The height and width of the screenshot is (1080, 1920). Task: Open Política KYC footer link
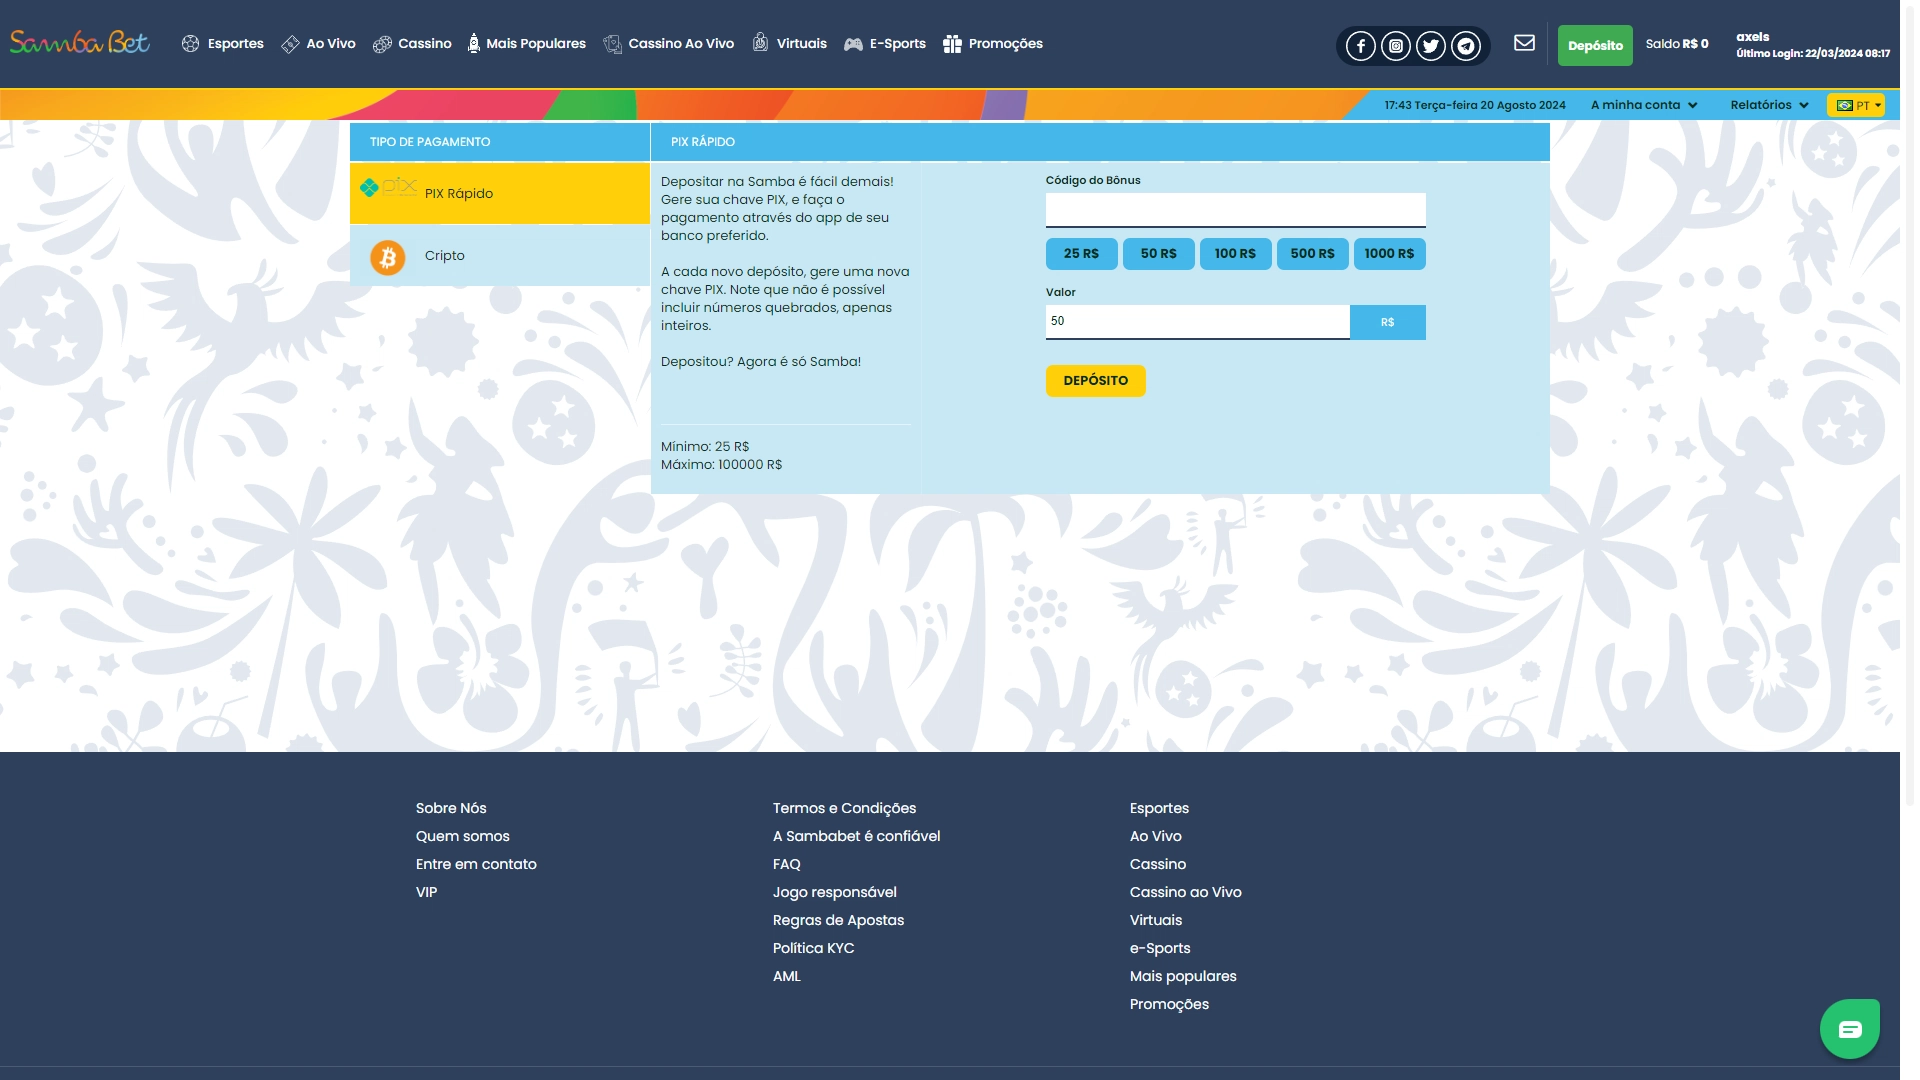tap(813, 948)
